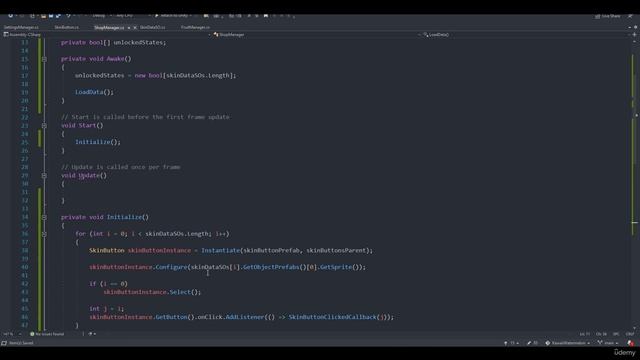Open the Assembly-CSharp project dropdown

107,35
